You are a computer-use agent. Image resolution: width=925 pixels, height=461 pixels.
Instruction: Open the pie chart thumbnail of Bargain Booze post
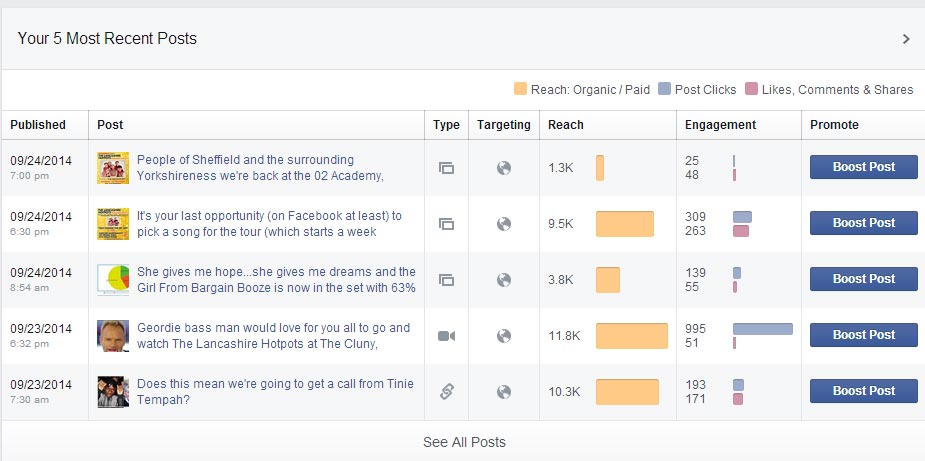click(113, 280)
